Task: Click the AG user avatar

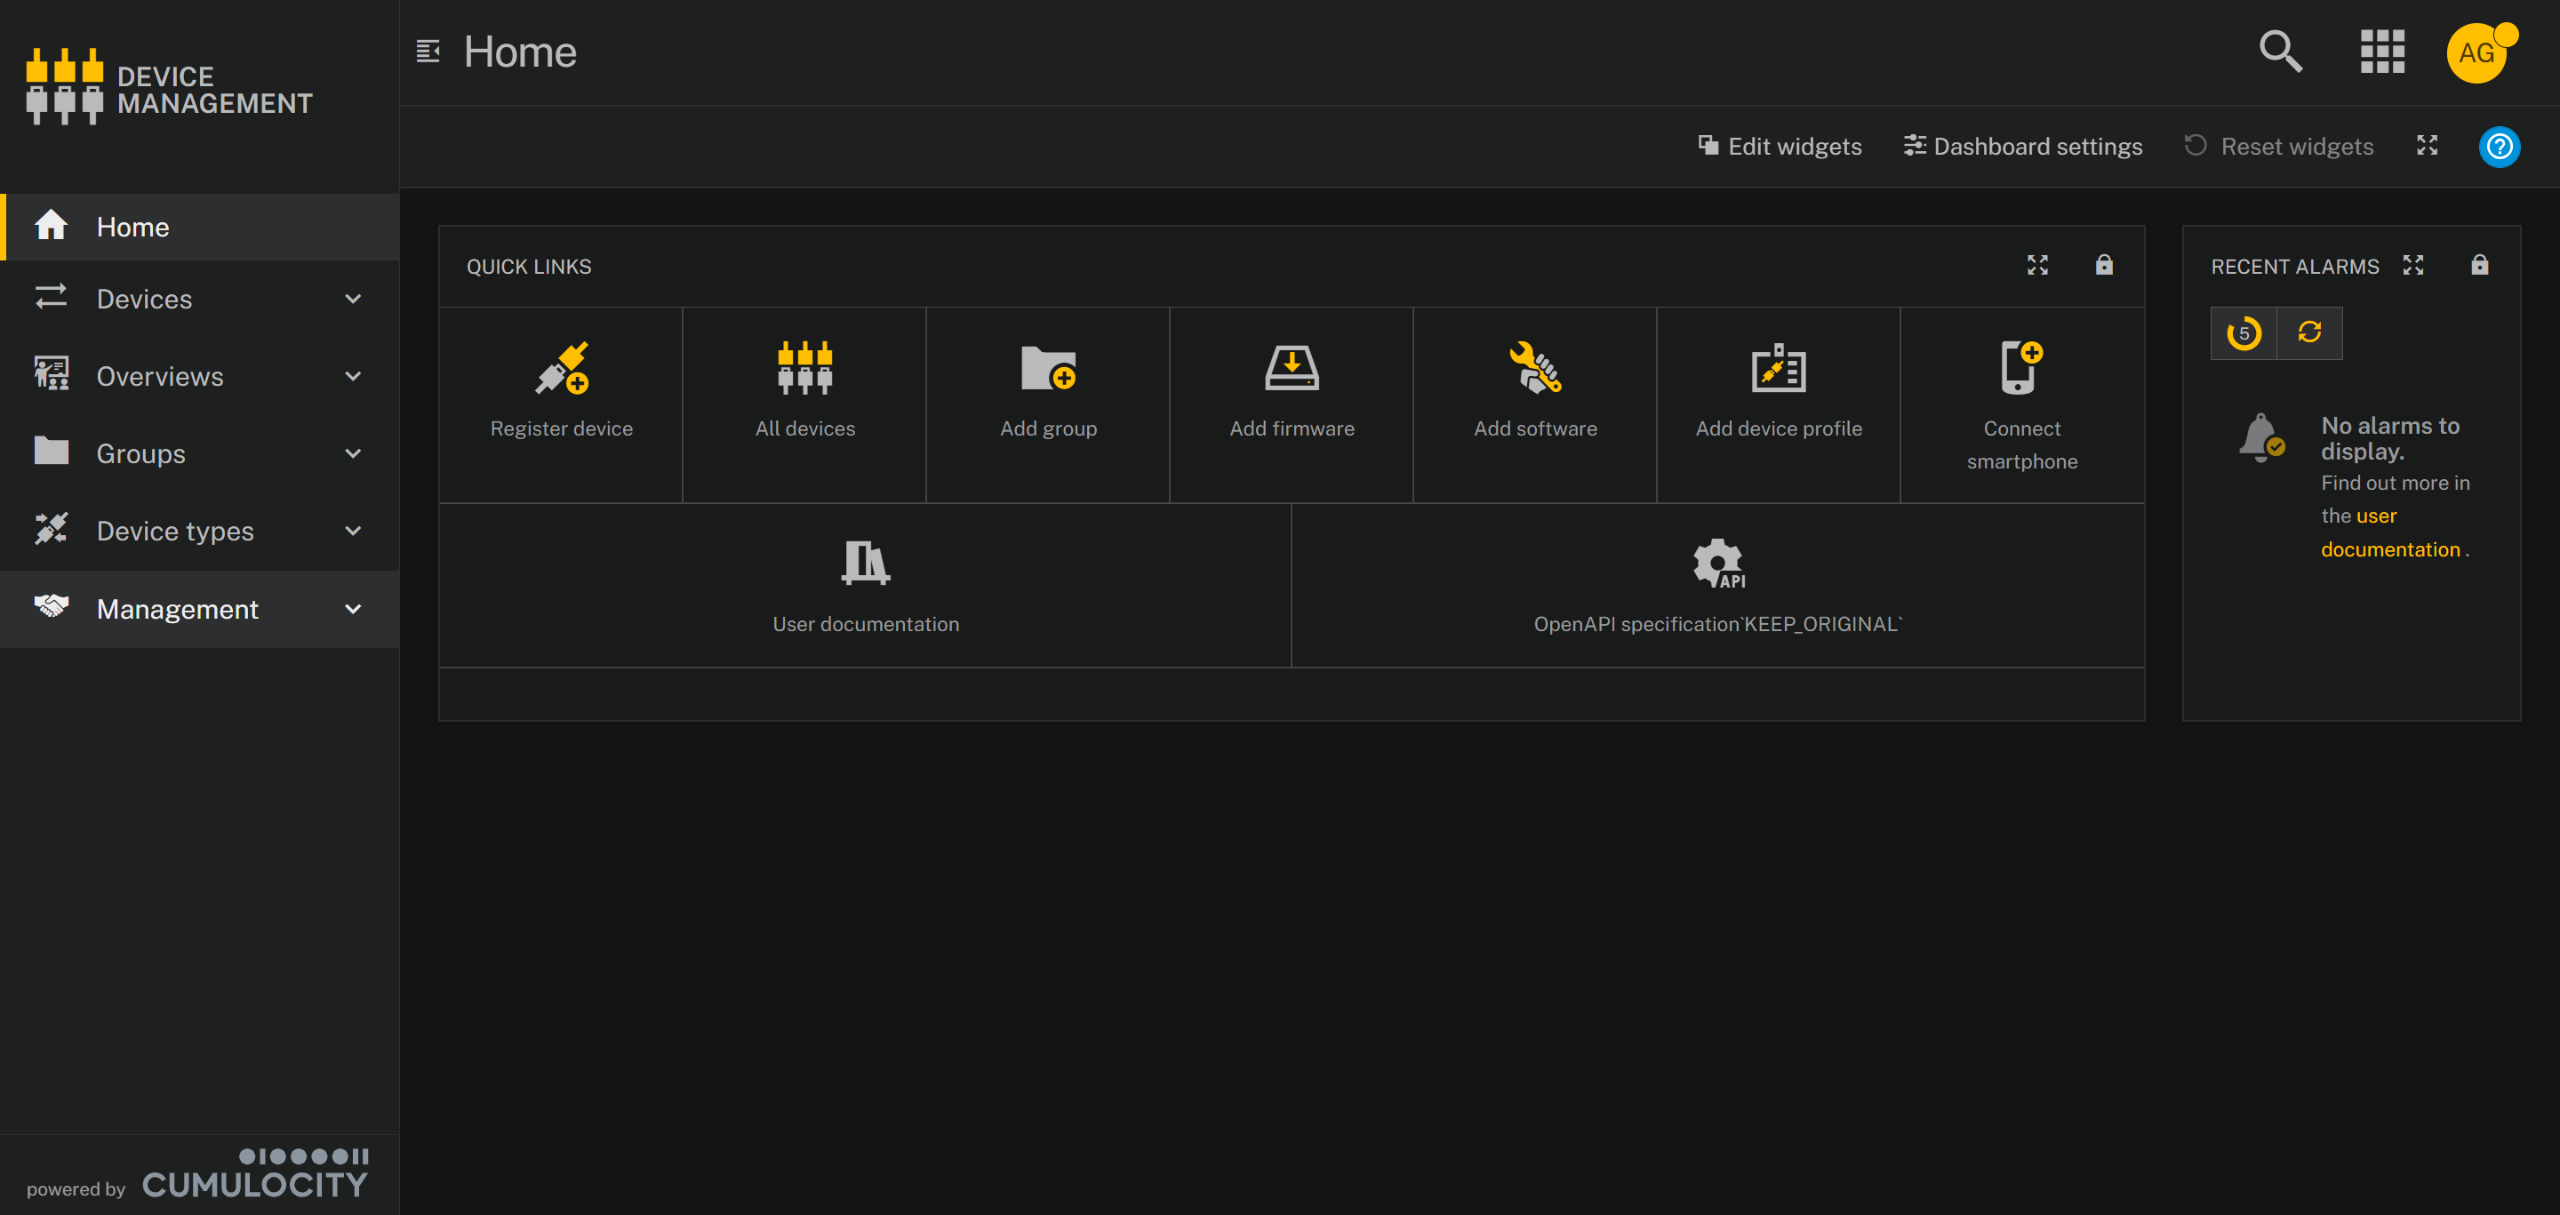Action: (2476, 53)
